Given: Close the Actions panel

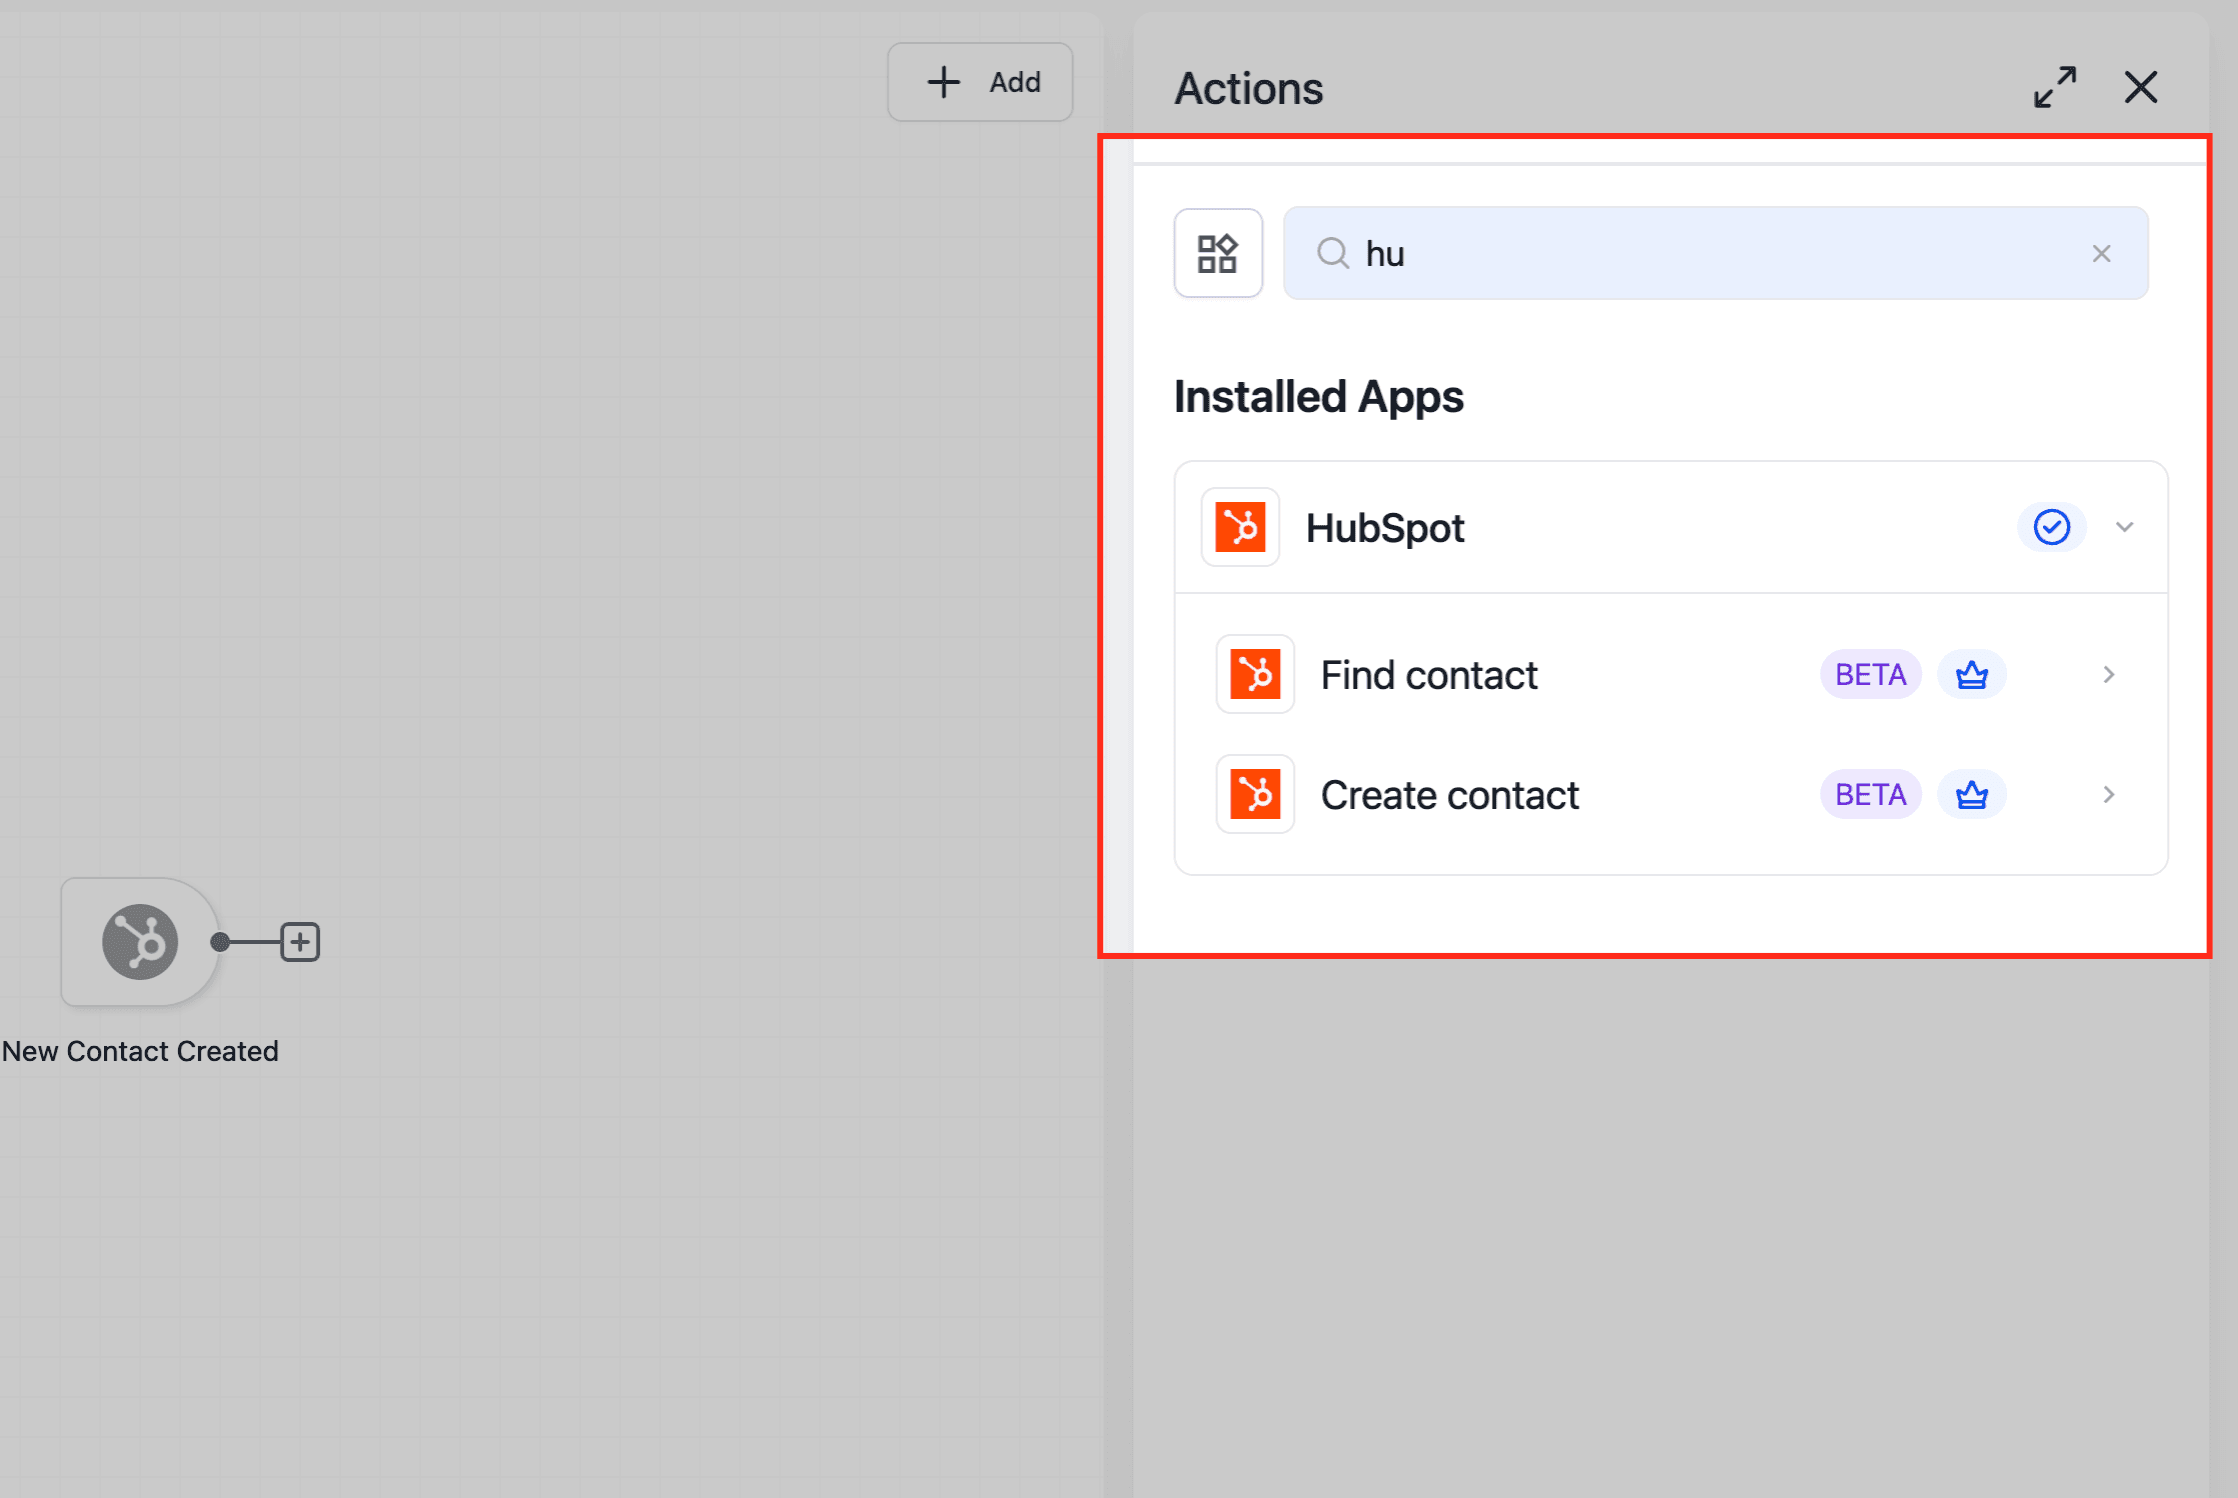Looking at the screenshot, I should (x=2141, y=88).
